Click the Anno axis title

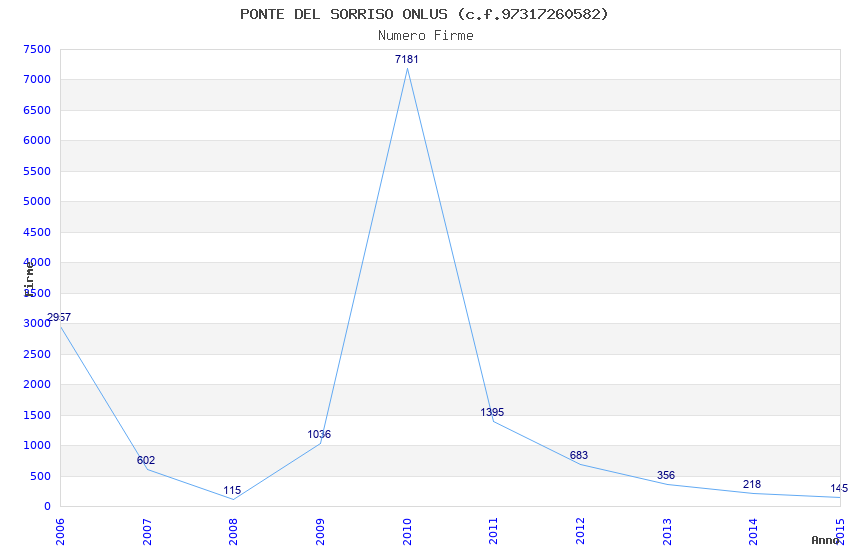click(825, 540)
